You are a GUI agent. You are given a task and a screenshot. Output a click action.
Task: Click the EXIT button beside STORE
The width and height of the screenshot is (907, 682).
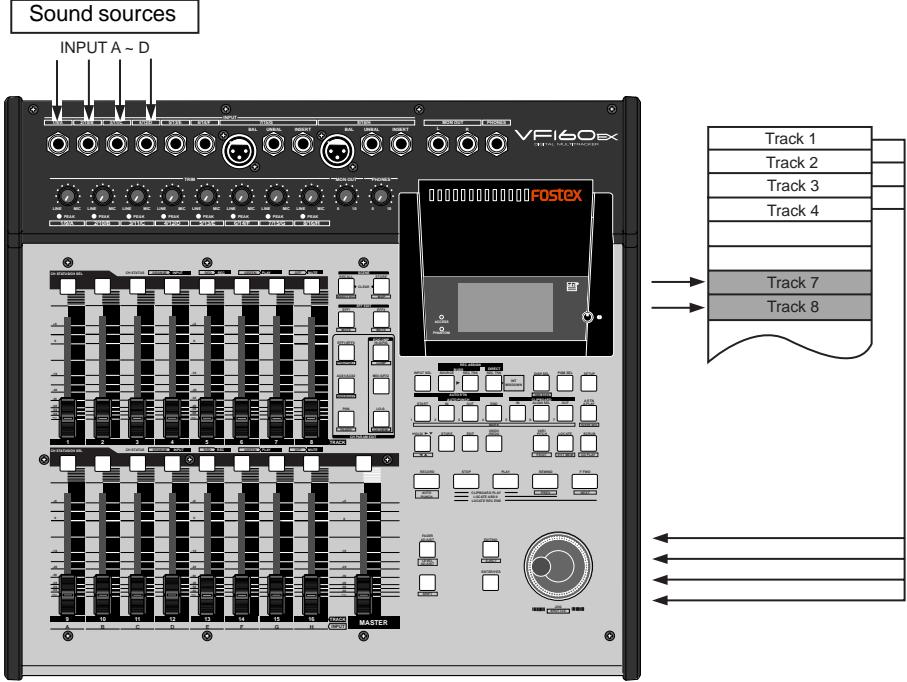[470, 443]
